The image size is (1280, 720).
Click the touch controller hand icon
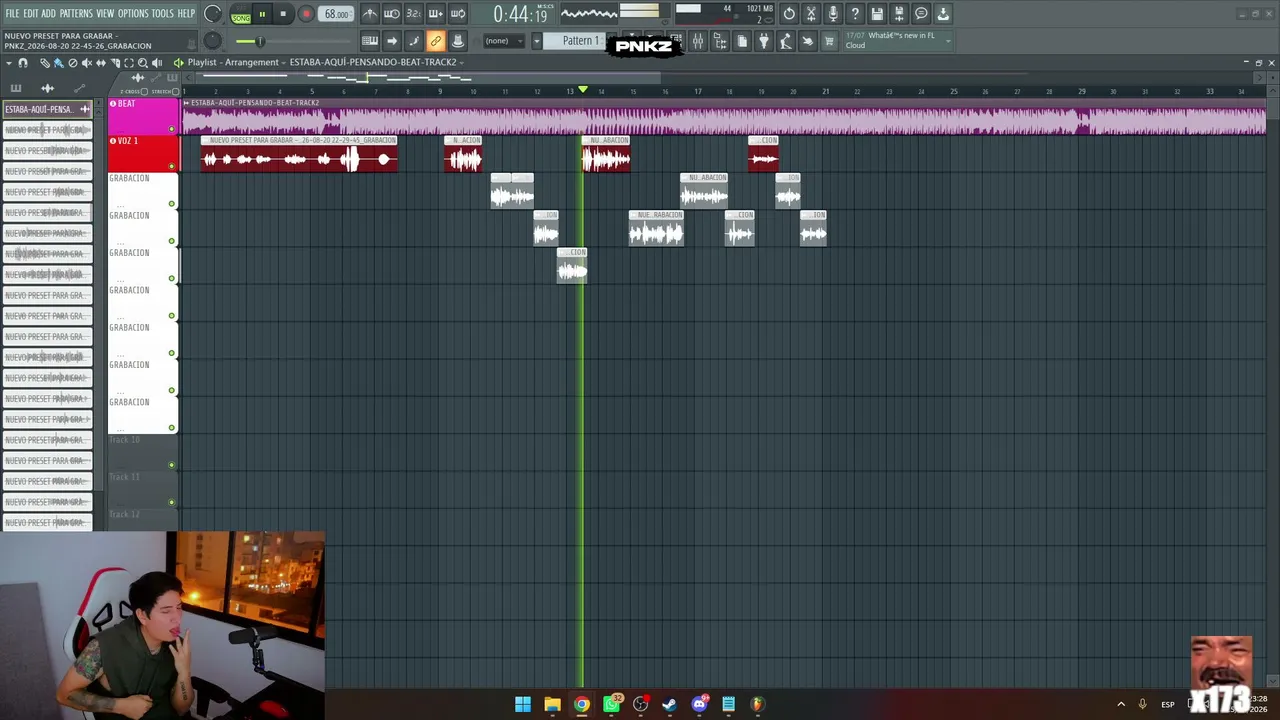tap(808, 41)
